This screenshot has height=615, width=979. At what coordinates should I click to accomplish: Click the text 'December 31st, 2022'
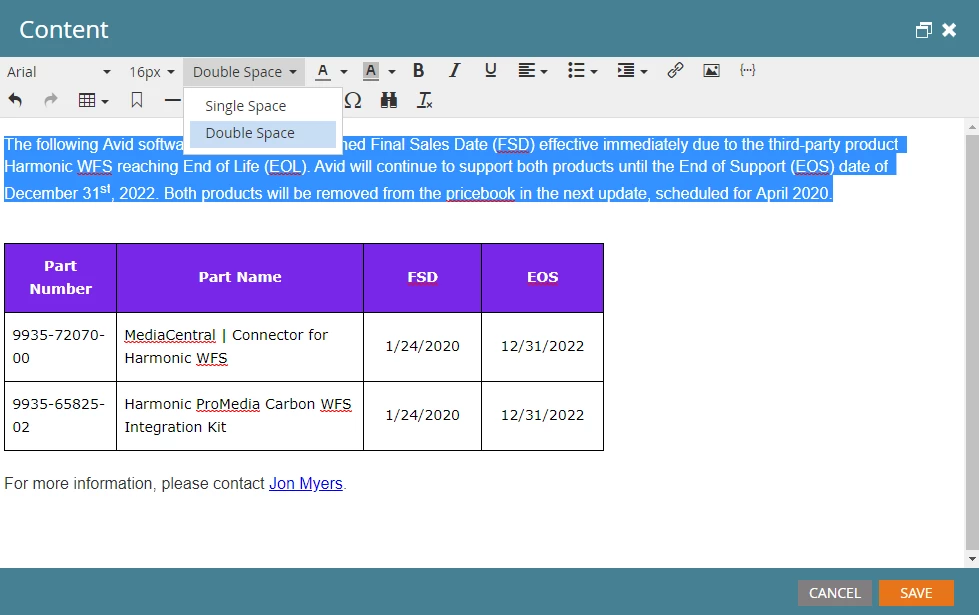81,192
